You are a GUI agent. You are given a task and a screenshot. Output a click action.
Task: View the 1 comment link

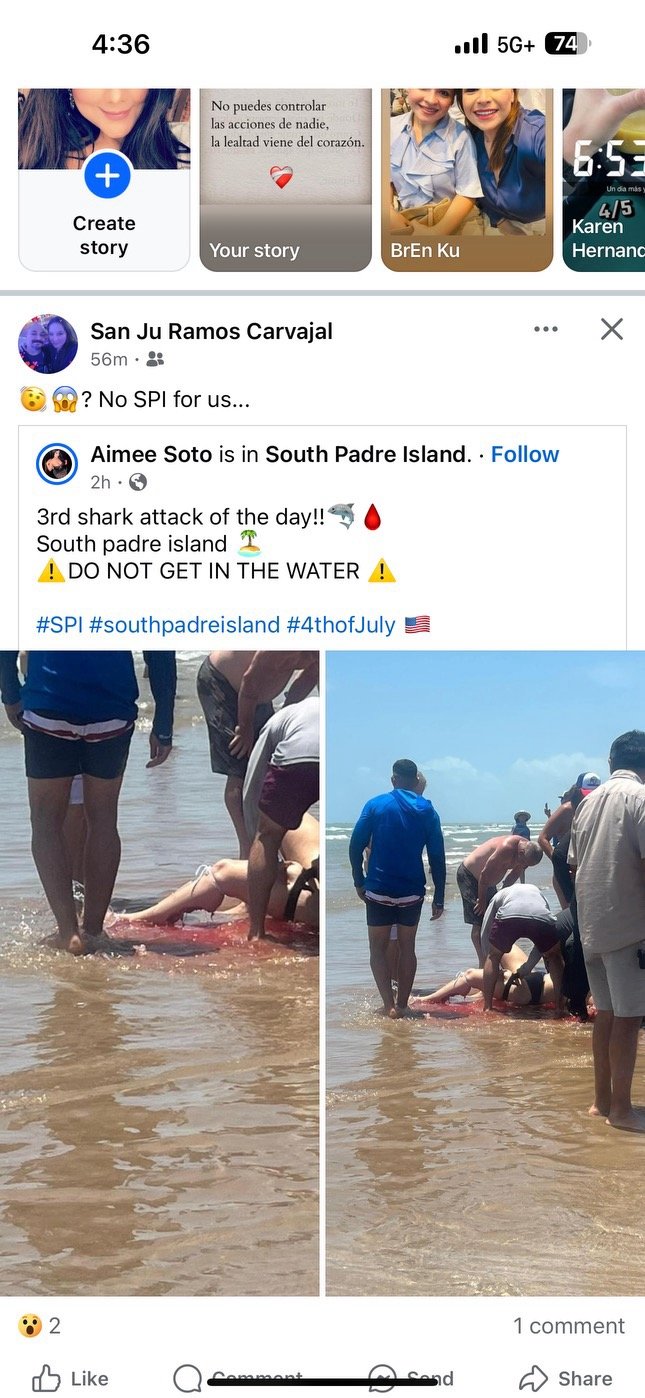point(569,1326)
